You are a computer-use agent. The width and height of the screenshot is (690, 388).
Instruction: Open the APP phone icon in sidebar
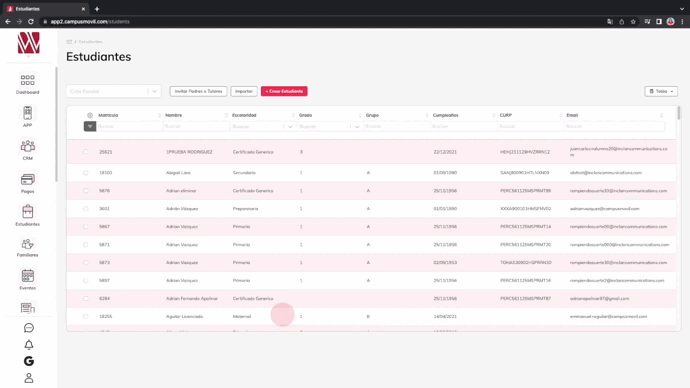pos(27,116)
